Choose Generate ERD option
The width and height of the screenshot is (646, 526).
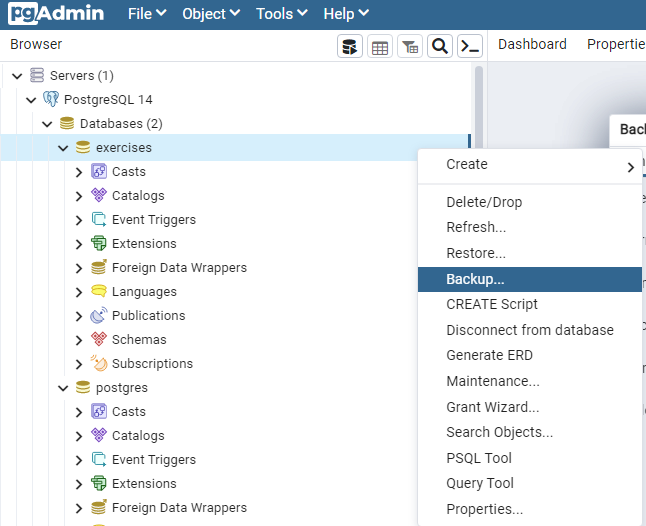tap(530, 355)
